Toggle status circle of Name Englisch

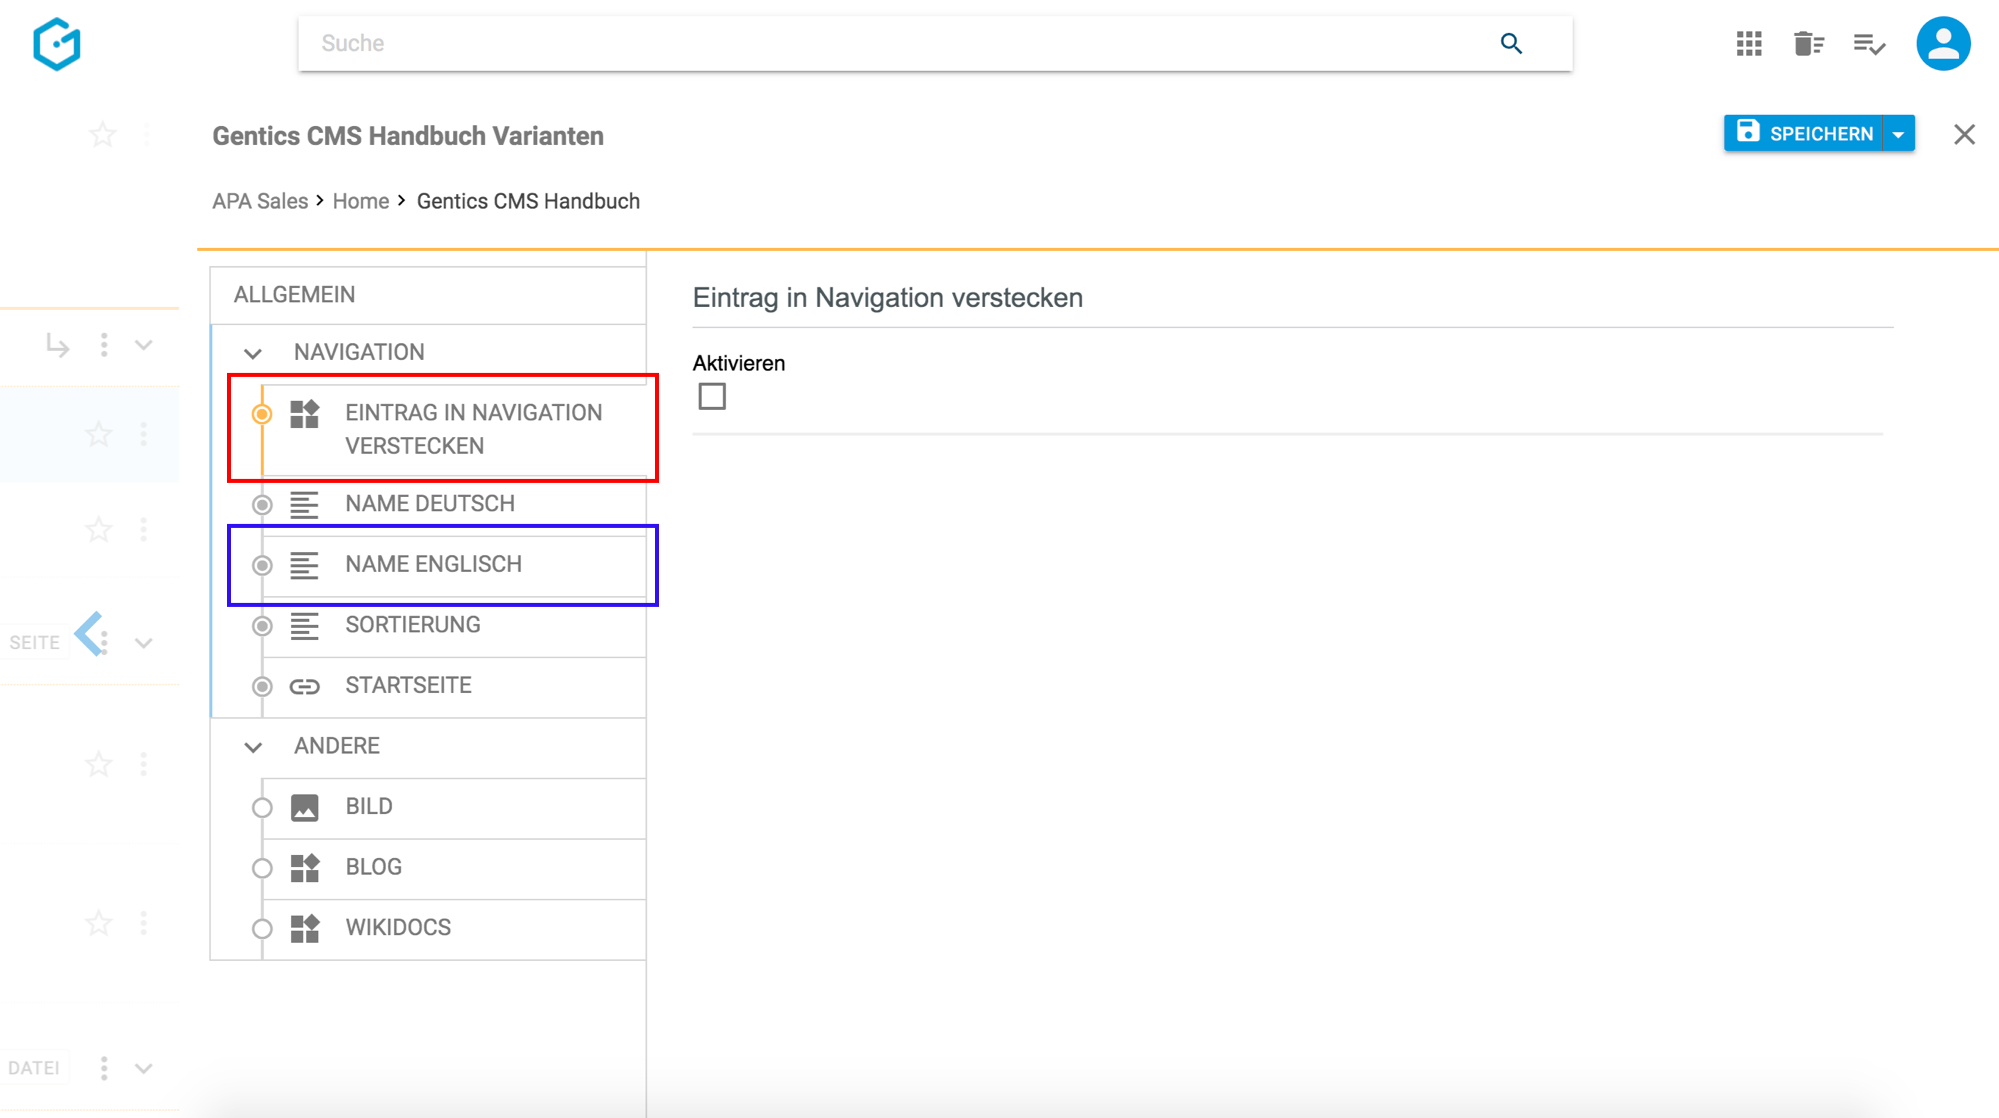click(x=262, y=566)
